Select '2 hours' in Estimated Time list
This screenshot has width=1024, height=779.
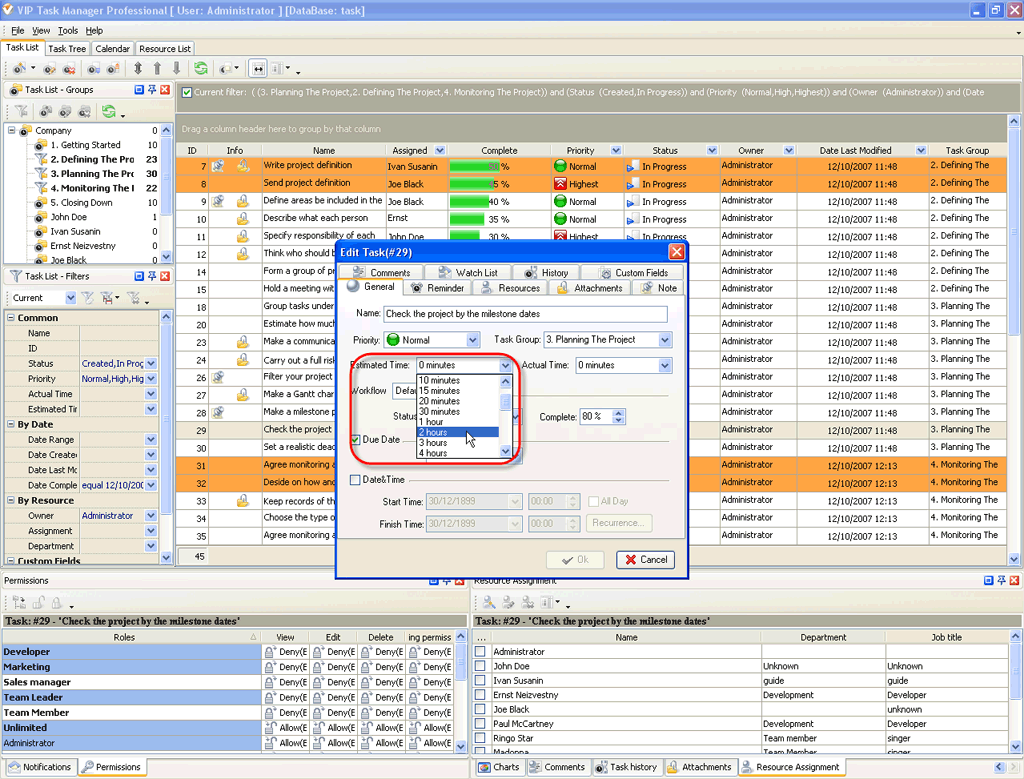pos(458,432)
